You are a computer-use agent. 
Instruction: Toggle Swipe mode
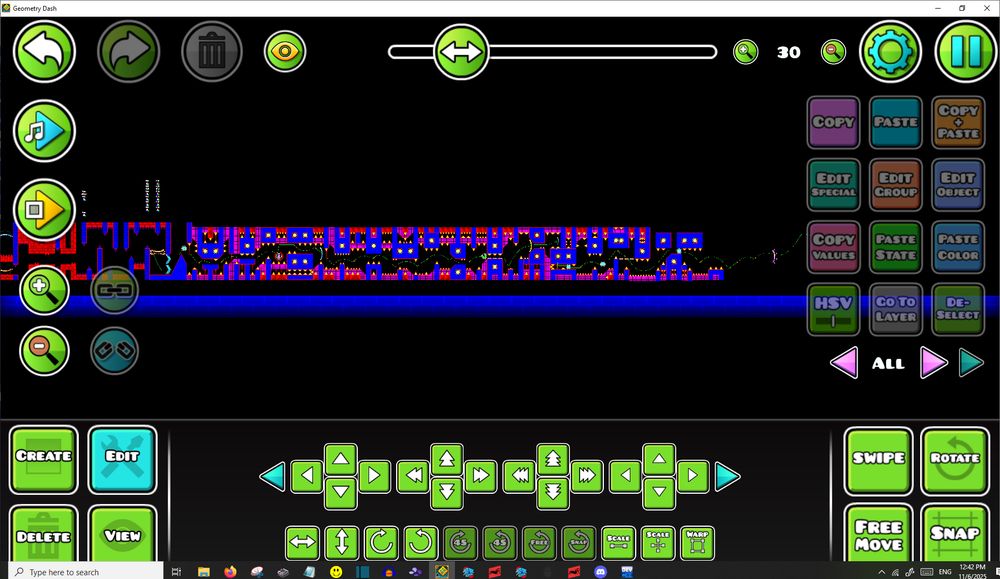tap(878, 462)
